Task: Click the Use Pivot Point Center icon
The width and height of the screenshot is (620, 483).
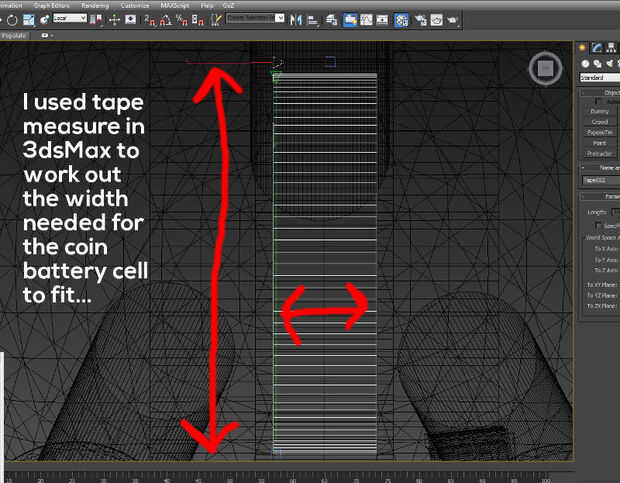Action: coord(95,20)
